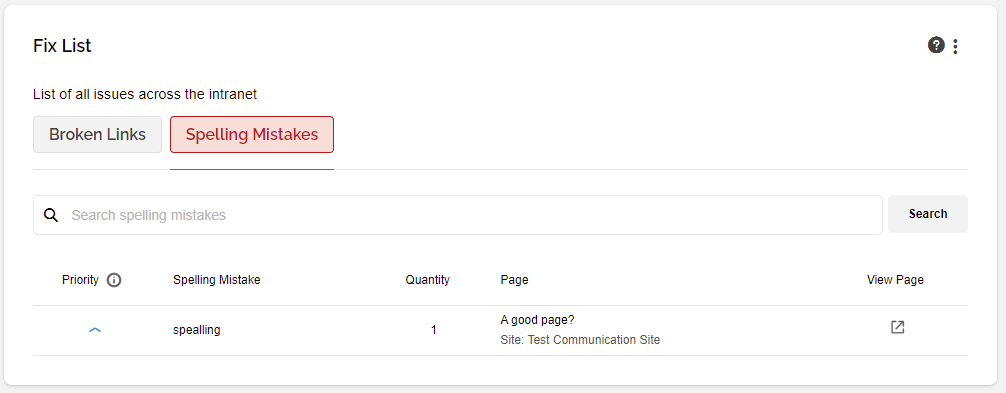The height and width of the screenshot is (393, 1006).
Task: Click the blue priority chevron arrow
Action: click(95, 330)
